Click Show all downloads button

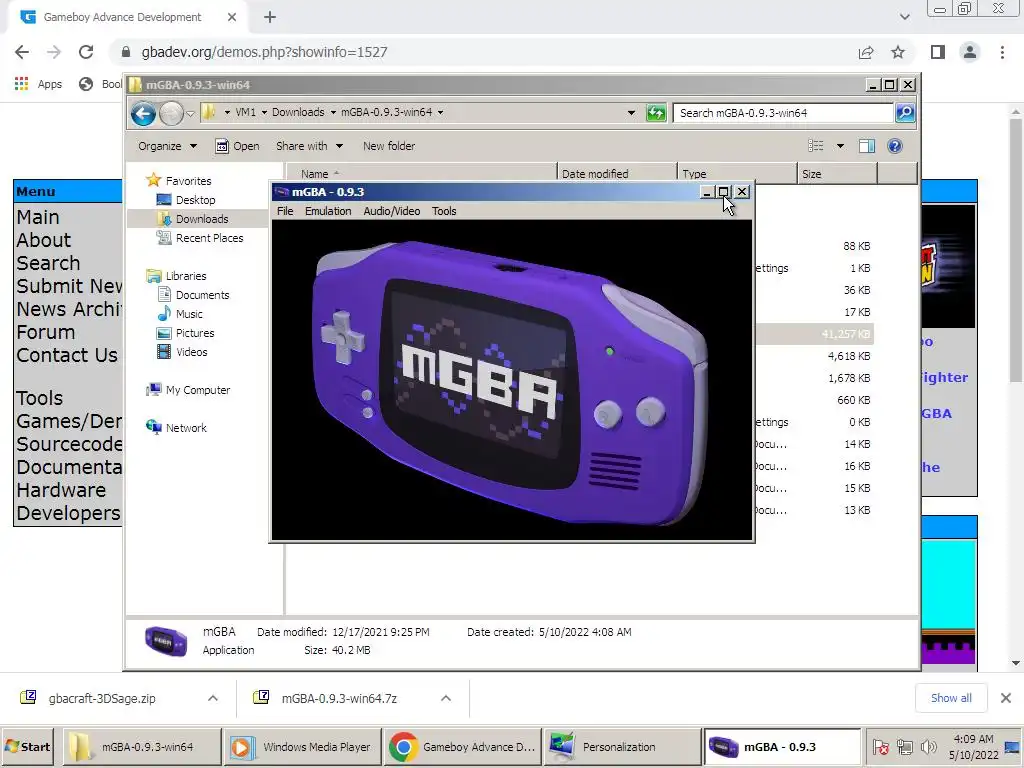point(951,698)
